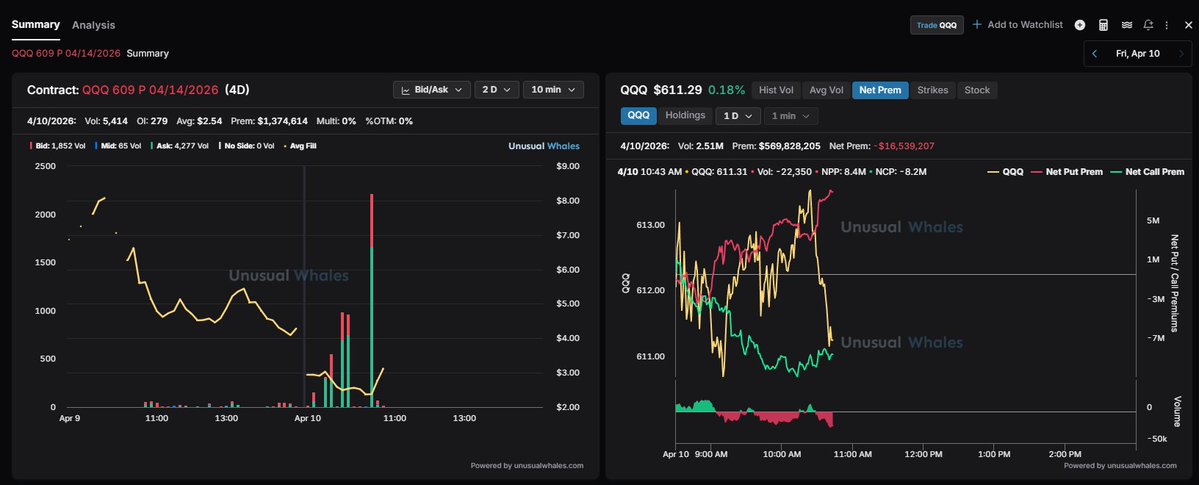Select the Hist Vol tab

pyautogui.click(x=776, y=90)
